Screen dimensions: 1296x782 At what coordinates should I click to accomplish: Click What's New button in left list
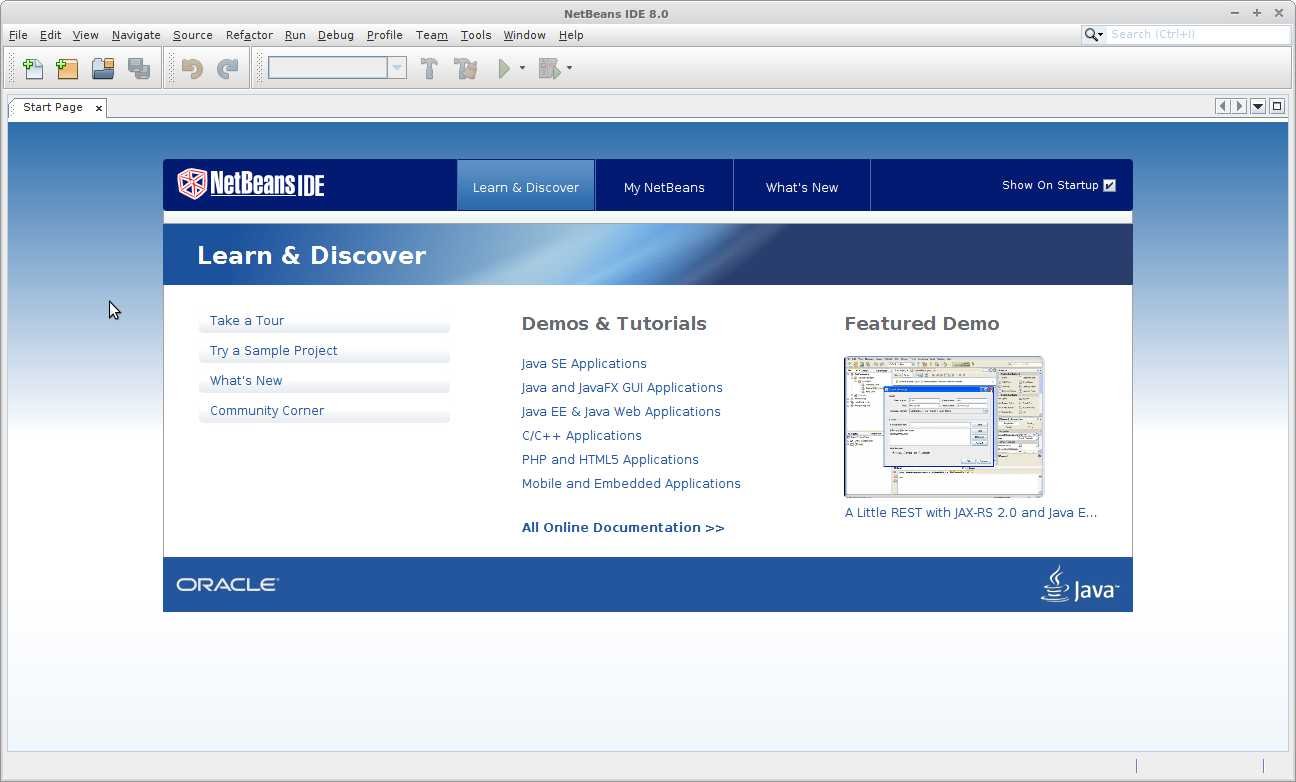click(x=325, y=381)
